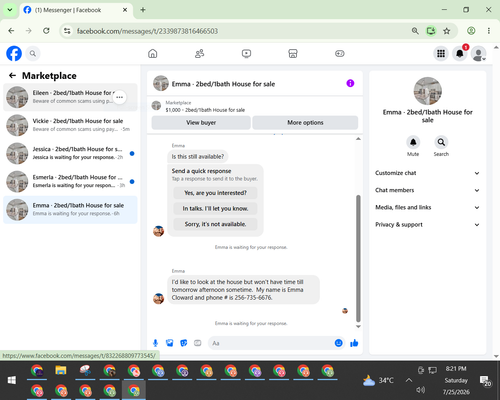Image resolution: width=500 pixels, height=400 pixels.
Task: Open the notifications bell in header
Action: coord(460,53)
